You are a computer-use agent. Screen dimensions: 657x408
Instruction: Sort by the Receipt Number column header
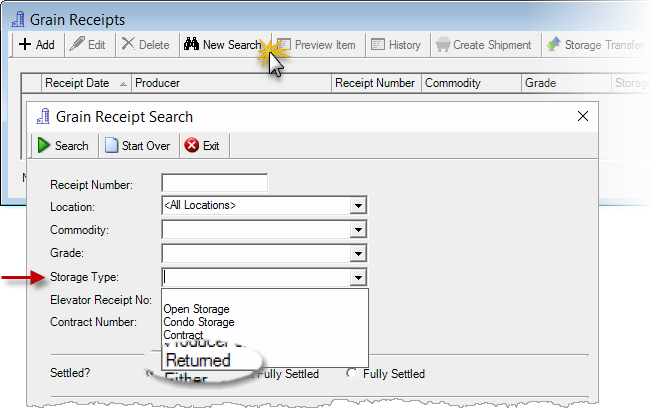point(375,83)
